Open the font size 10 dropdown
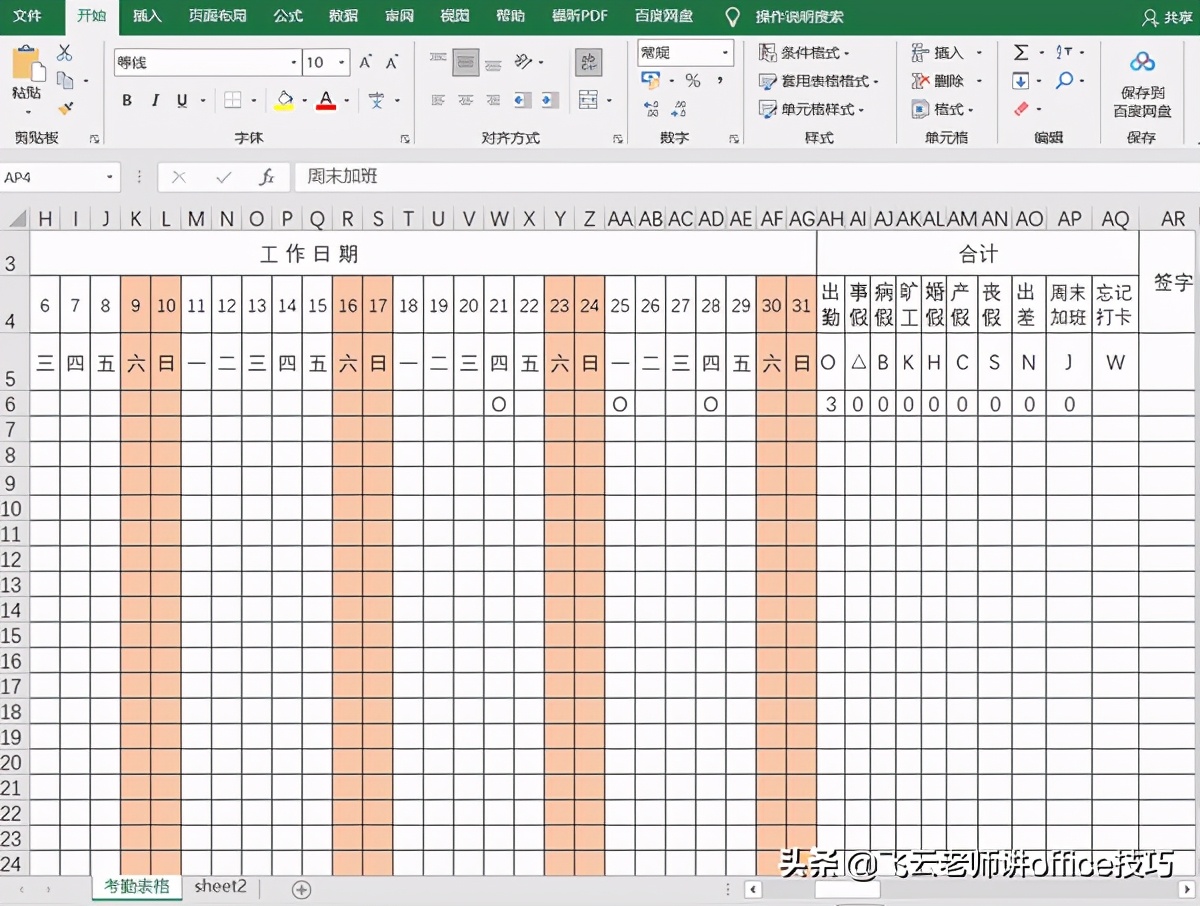The image size is (1200, 906). 343,62
